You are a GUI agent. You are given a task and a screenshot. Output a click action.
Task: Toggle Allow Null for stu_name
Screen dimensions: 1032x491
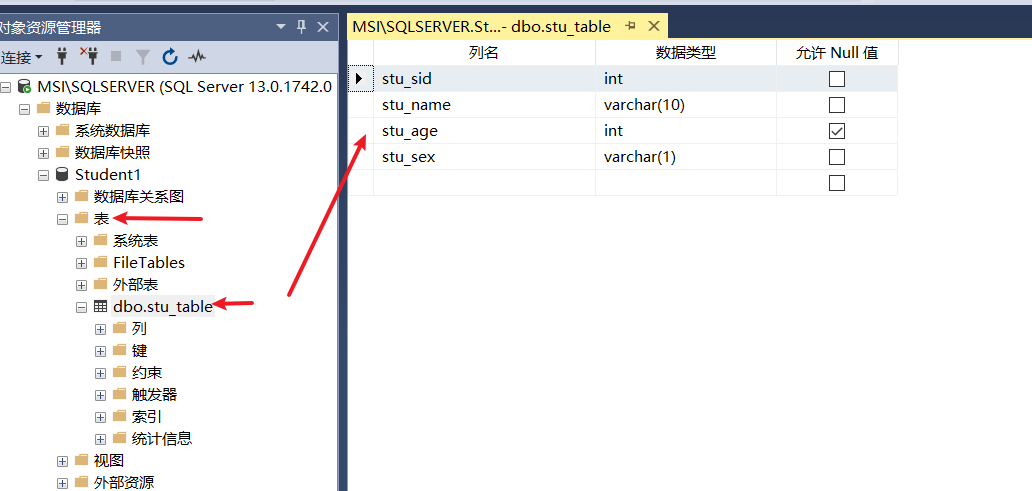(837, 105)
